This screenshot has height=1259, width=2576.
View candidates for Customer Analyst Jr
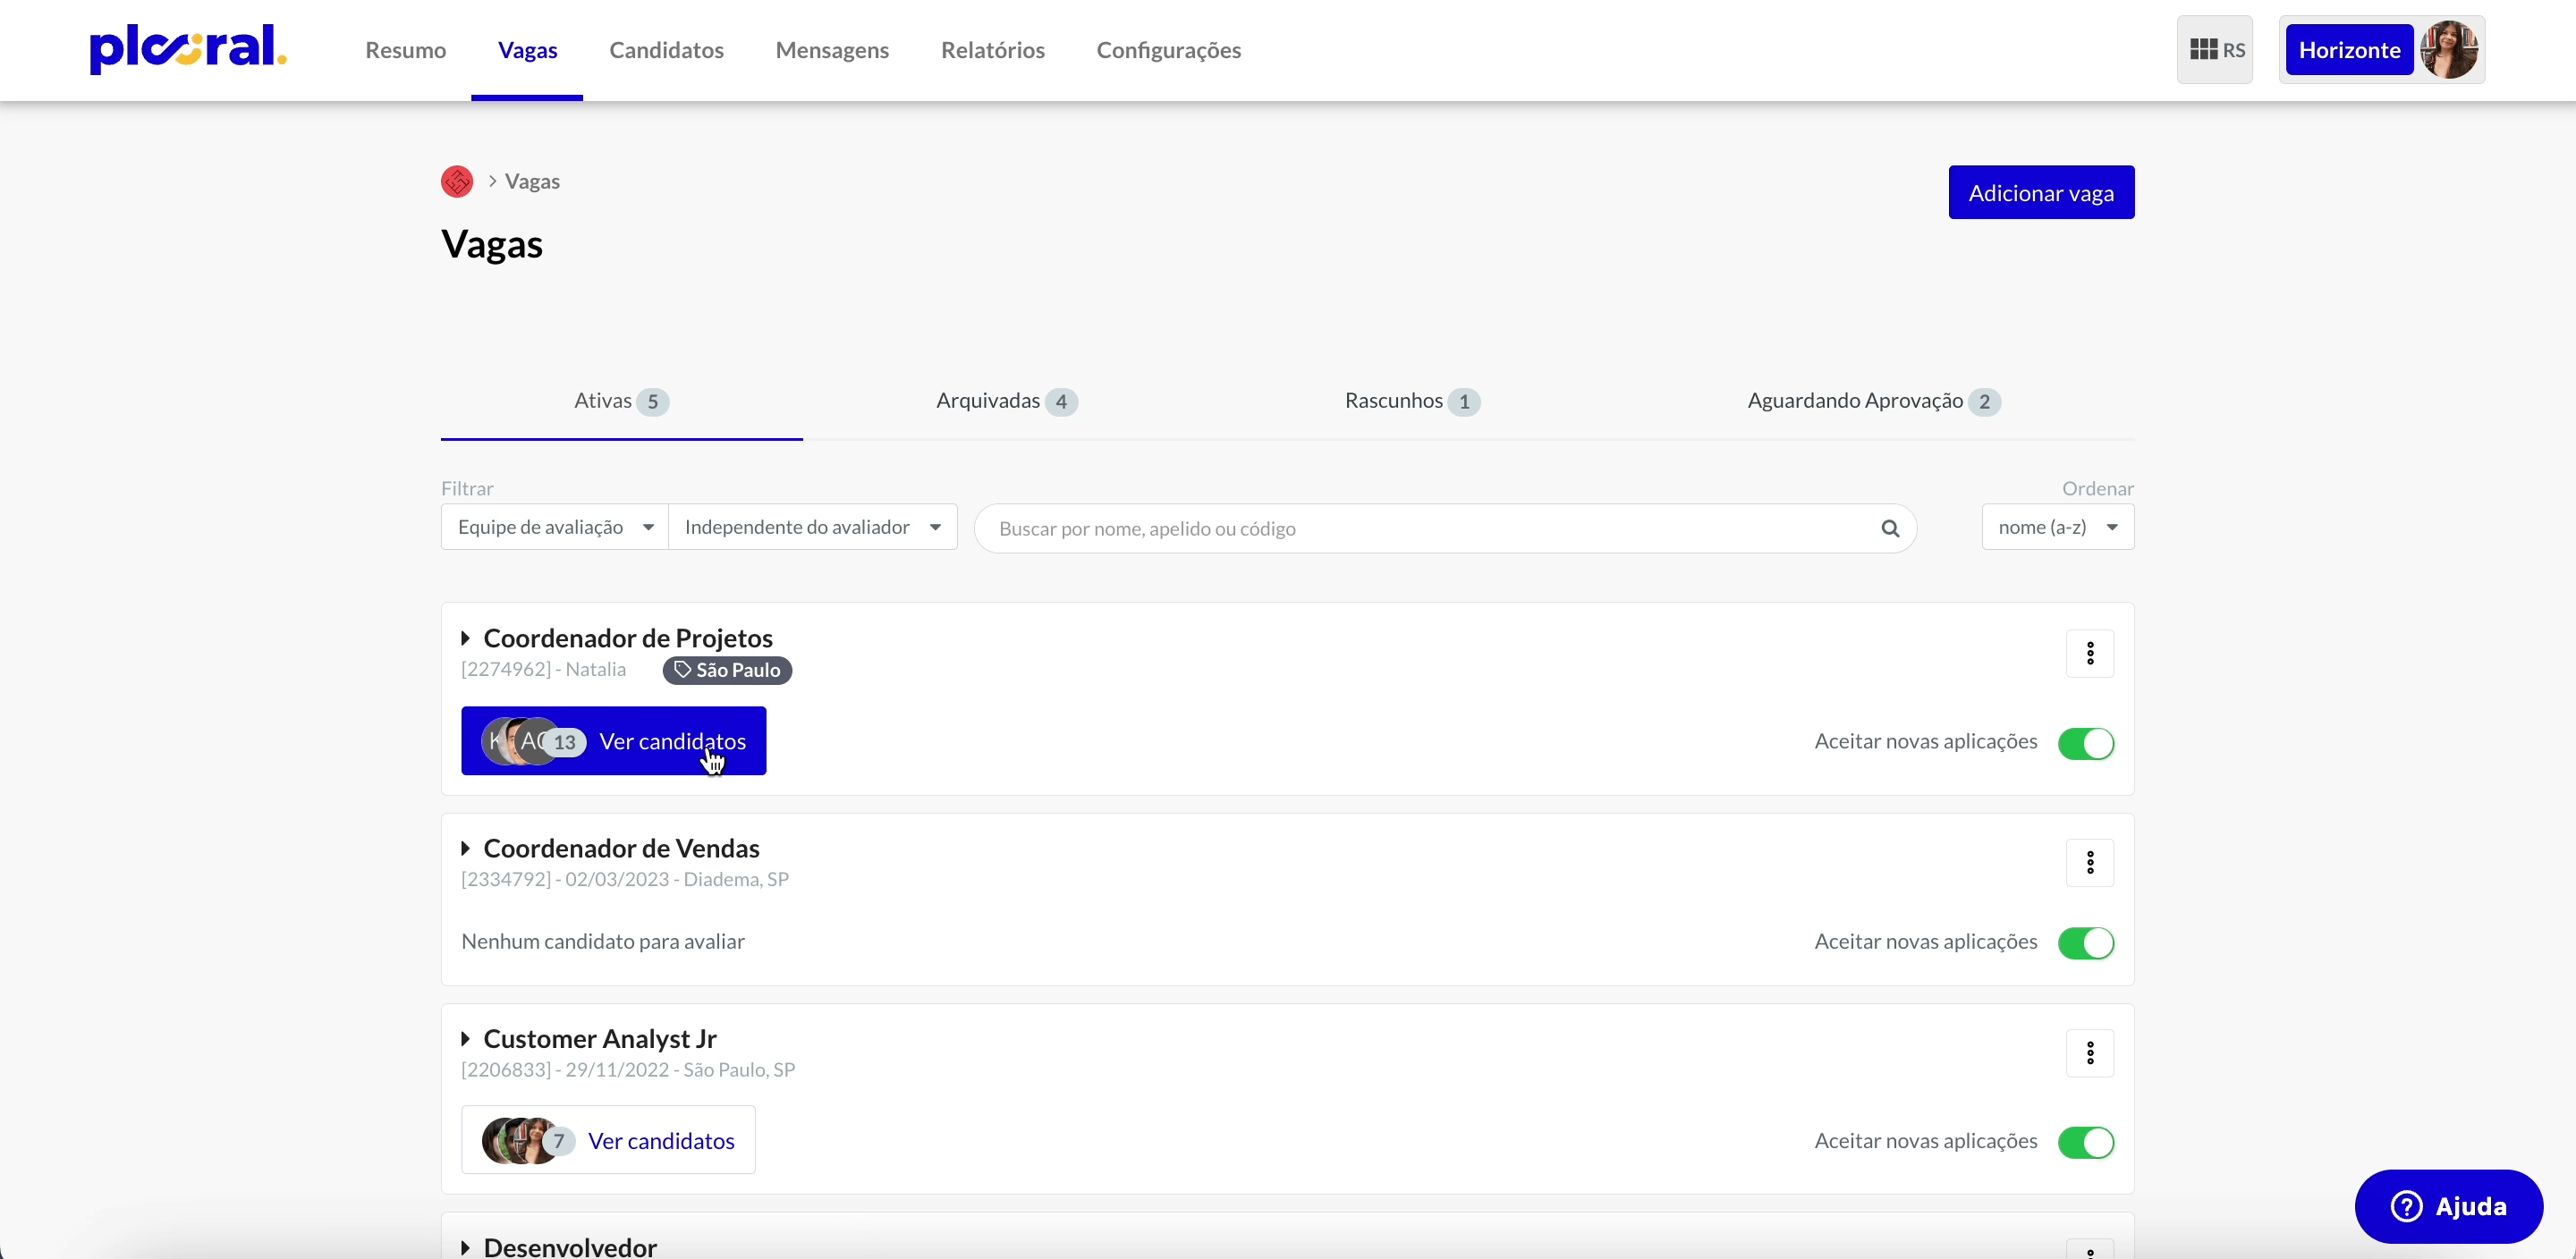tap(608, 1140)
